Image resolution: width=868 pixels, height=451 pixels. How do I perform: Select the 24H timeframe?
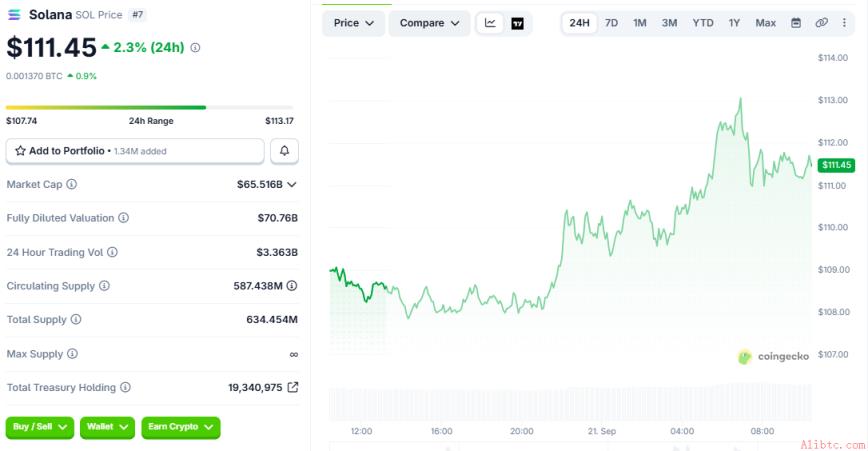pyautogui.click(x=580, y=23)
